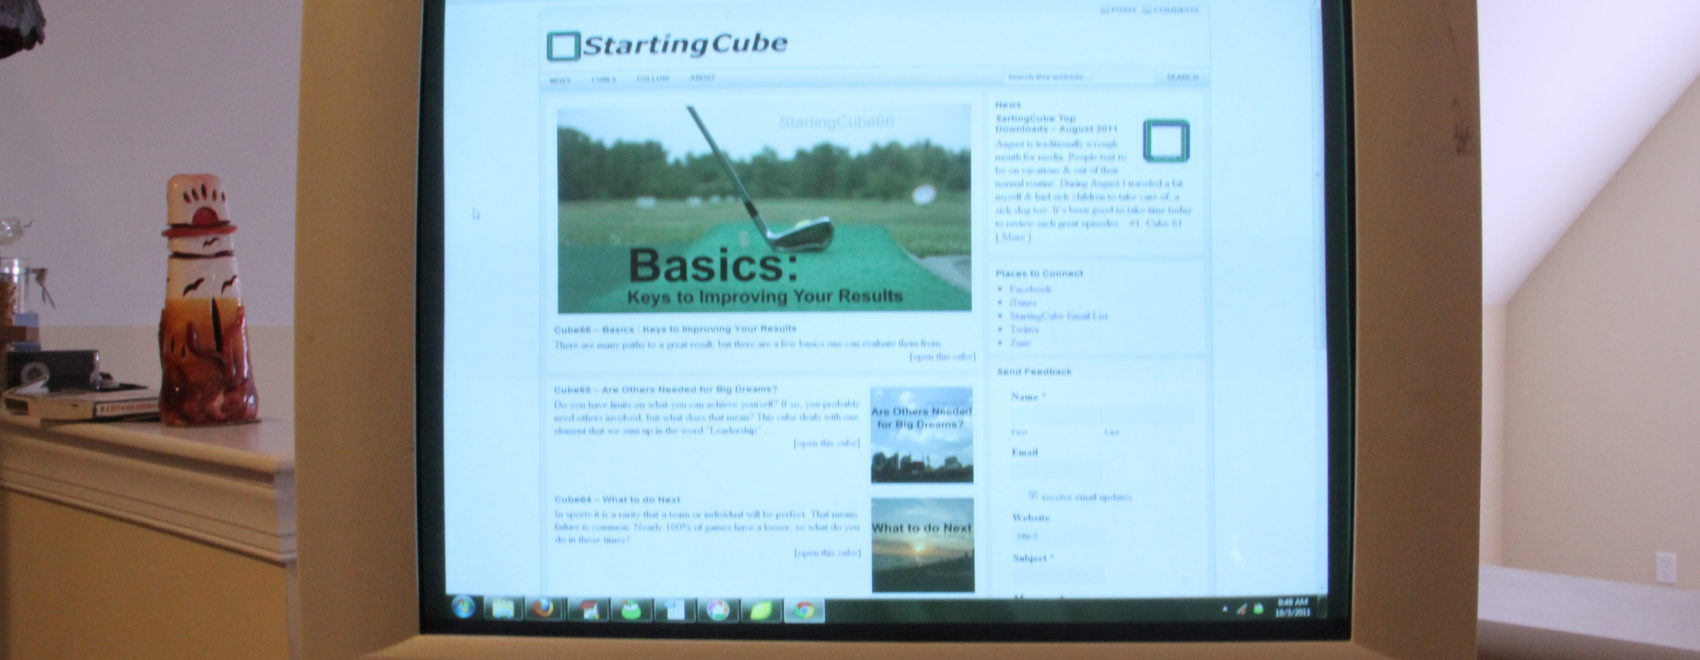Click open this cube under Cube65
Viewport: 1700px width, 660px height.
point(826,443)
